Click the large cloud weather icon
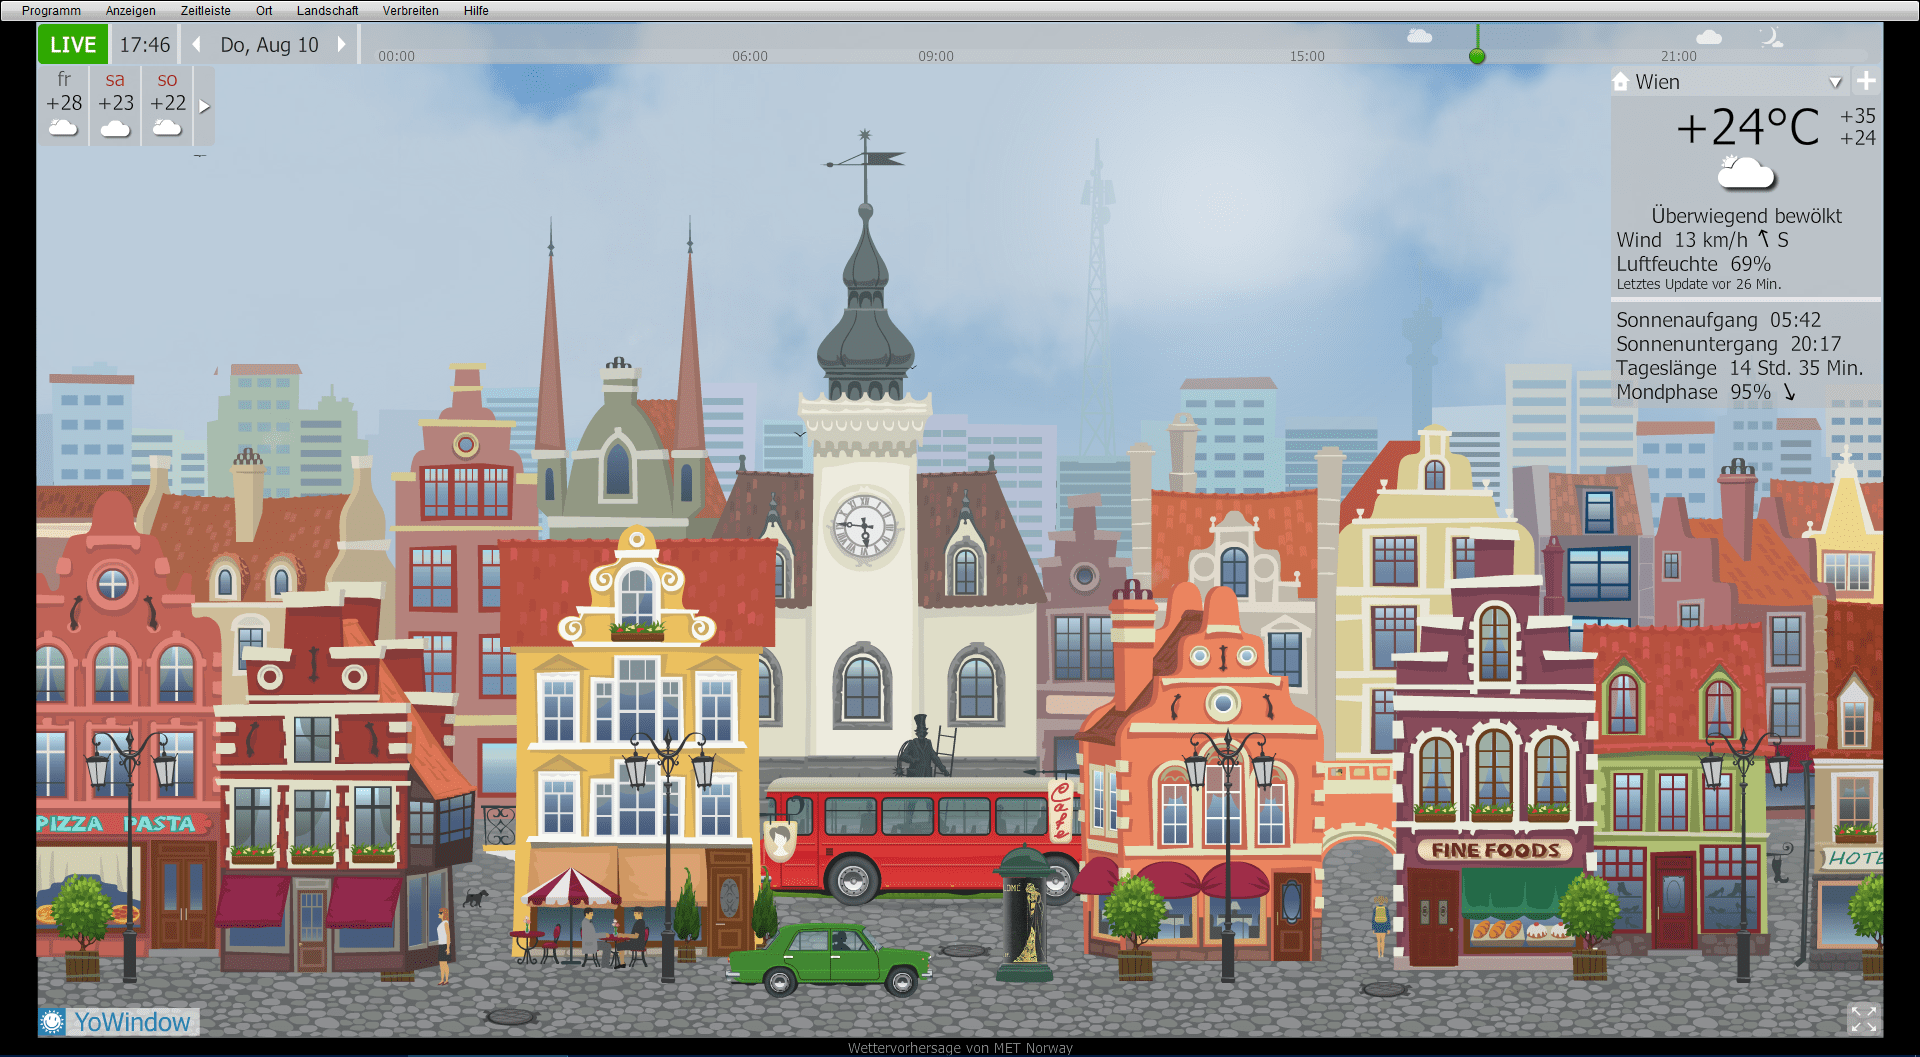This screenshot has width=1920, height=1057. point(1746,174)
